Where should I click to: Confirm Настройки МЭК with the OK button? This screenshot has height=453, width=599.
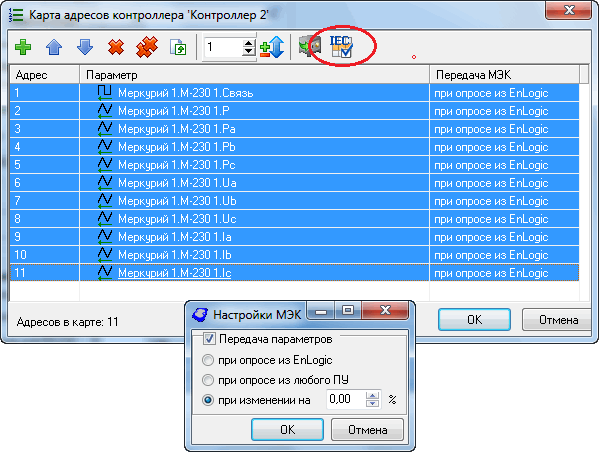[287, 430]
